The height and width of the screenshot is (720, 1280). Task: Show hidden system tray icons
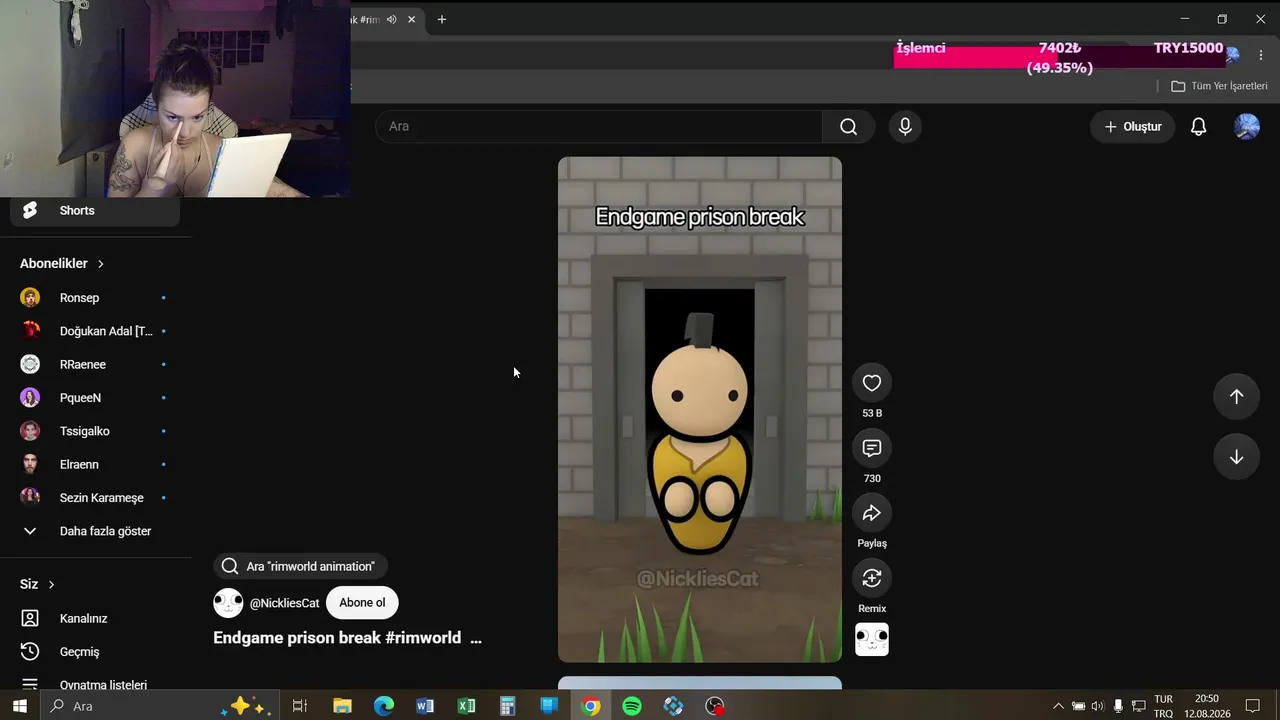(1058, 706)
